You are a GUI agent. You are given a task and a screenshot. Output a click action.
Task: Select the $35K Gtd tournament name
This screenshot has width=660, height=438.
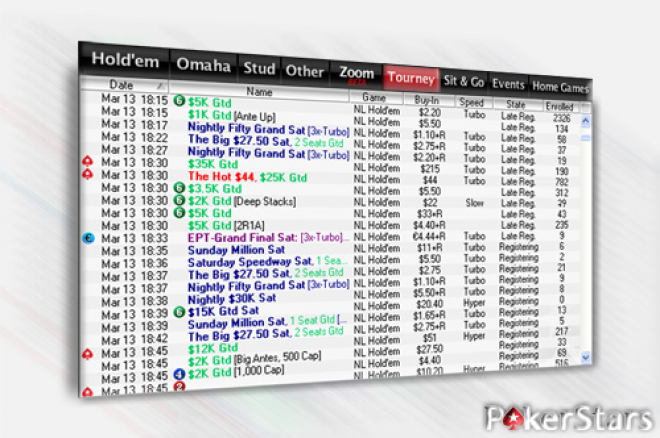click(213, 164)
